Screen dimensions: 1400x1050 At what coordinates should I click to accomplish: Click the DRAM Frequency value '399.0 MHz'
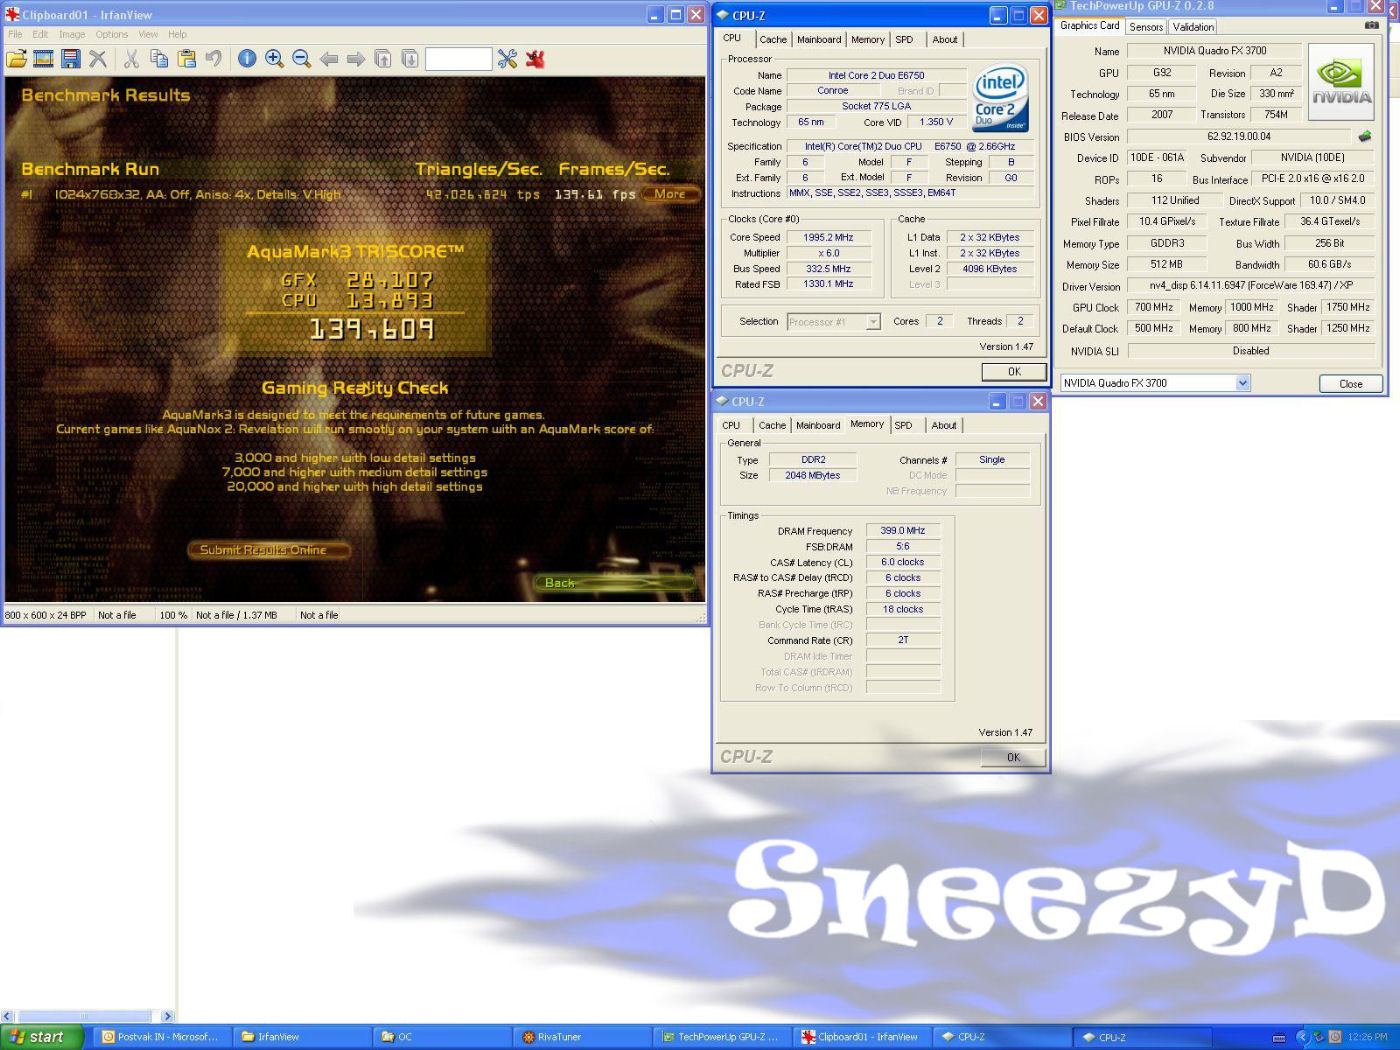903,531
